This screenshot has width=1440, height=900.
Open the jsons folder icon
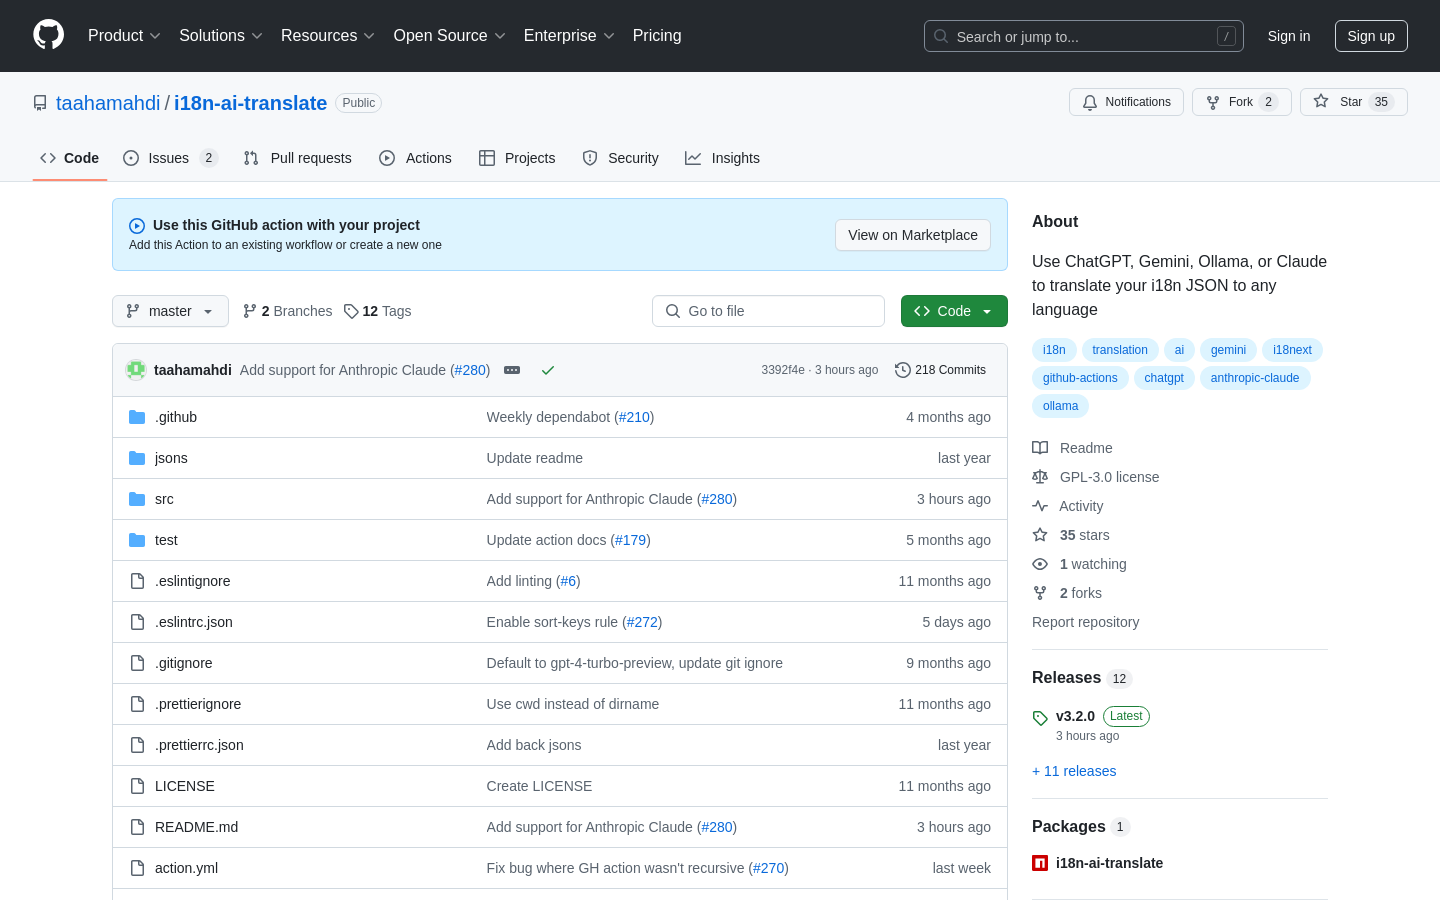click(x=137, y=458)
